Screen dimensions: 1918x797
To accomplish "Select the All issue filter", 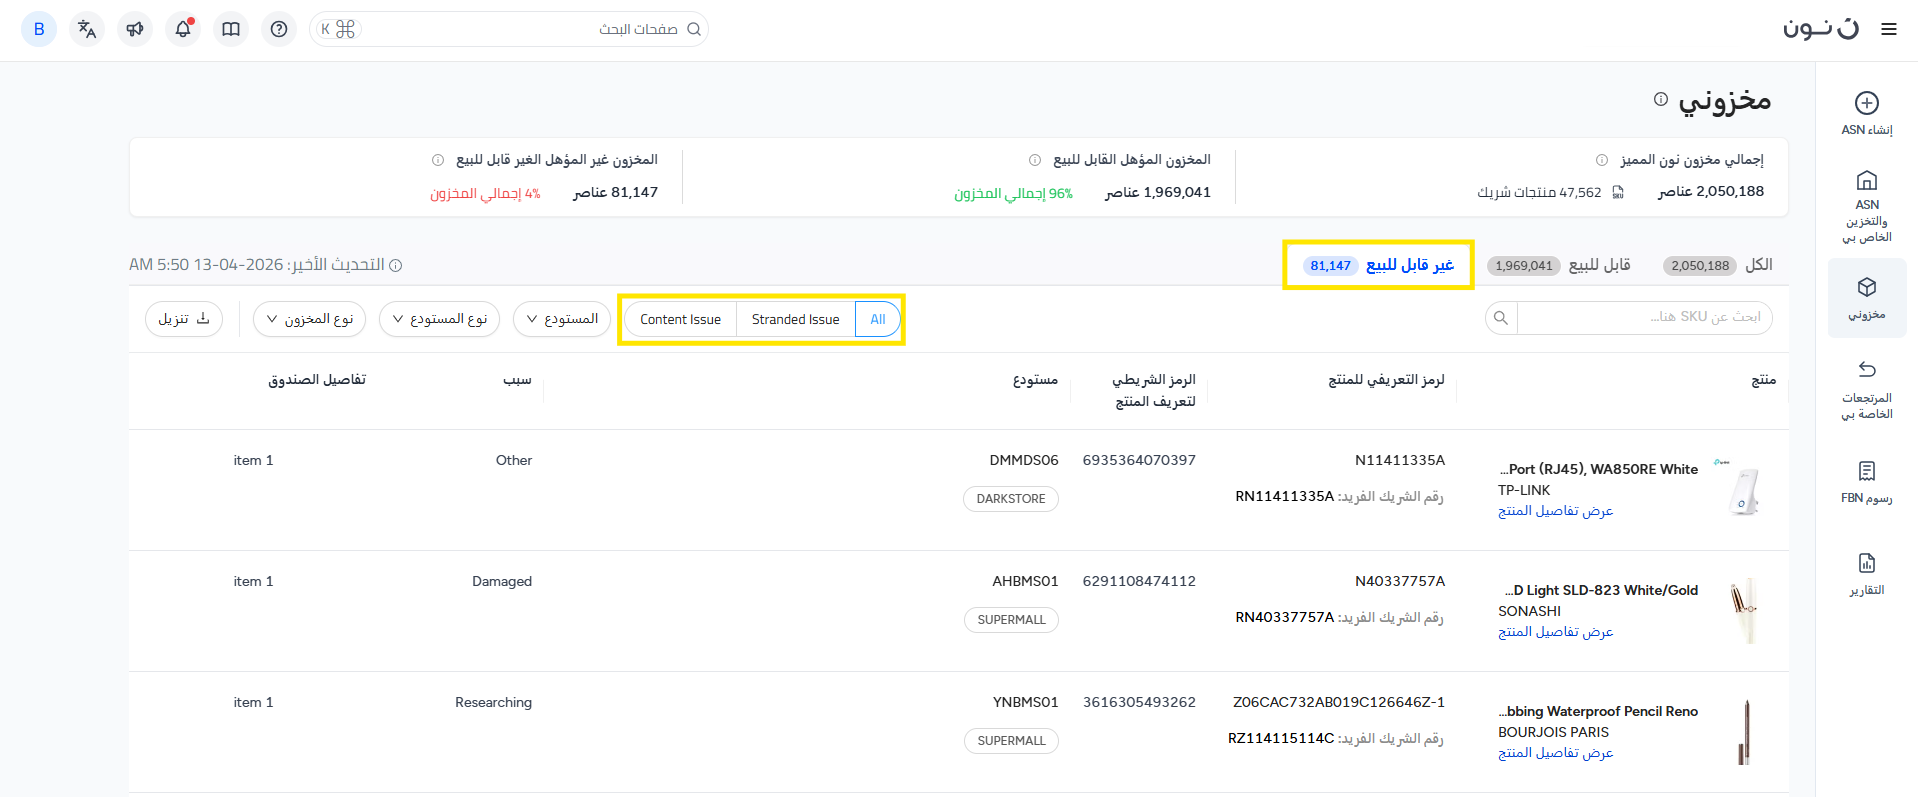I will 878,319.
